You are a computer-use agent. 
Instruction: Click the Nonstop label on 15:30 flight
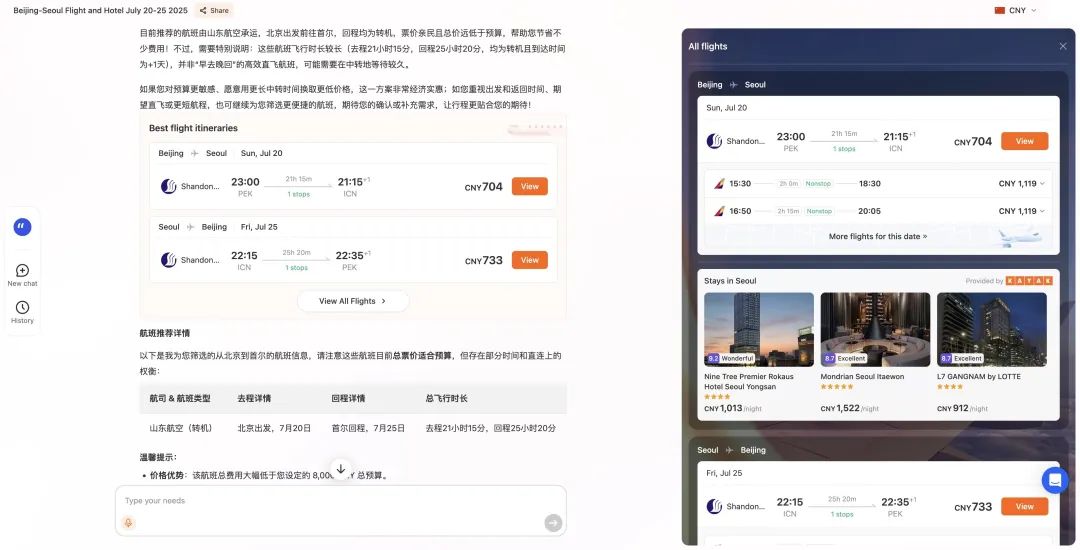tap(818, 184)
